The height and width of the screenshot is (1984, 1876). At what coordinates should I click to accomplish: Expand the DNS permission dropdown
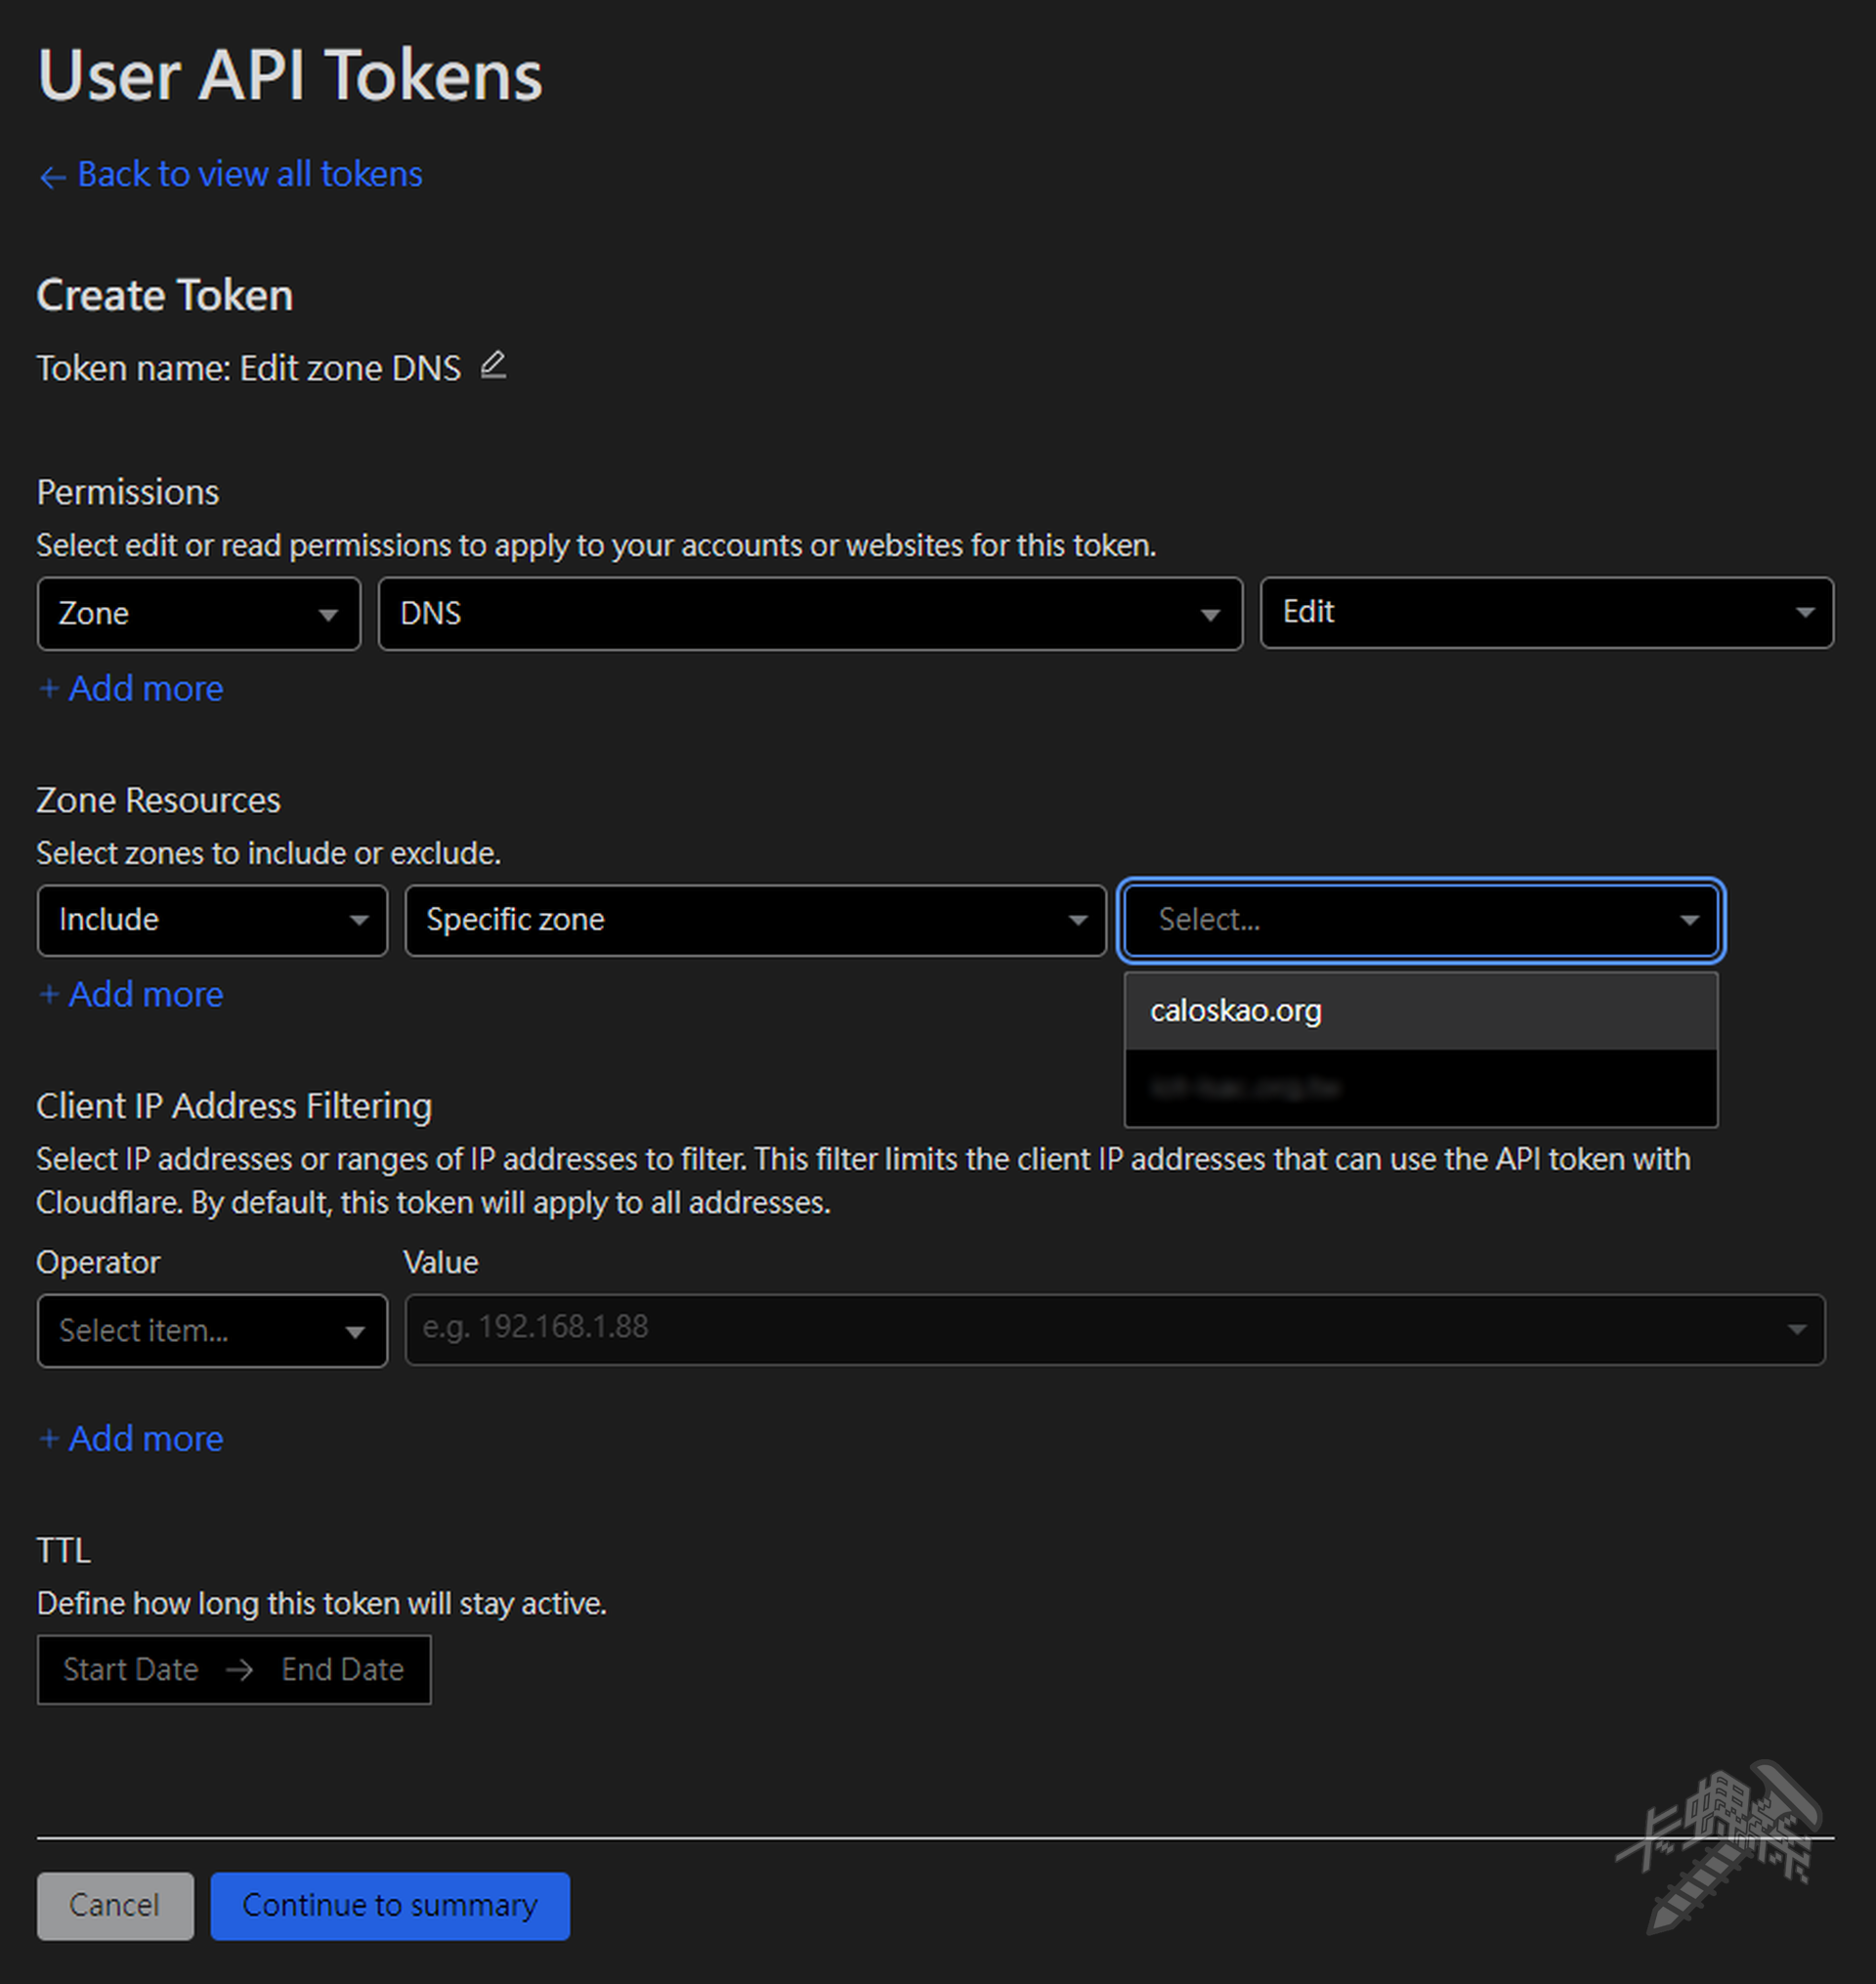point(809,613)
